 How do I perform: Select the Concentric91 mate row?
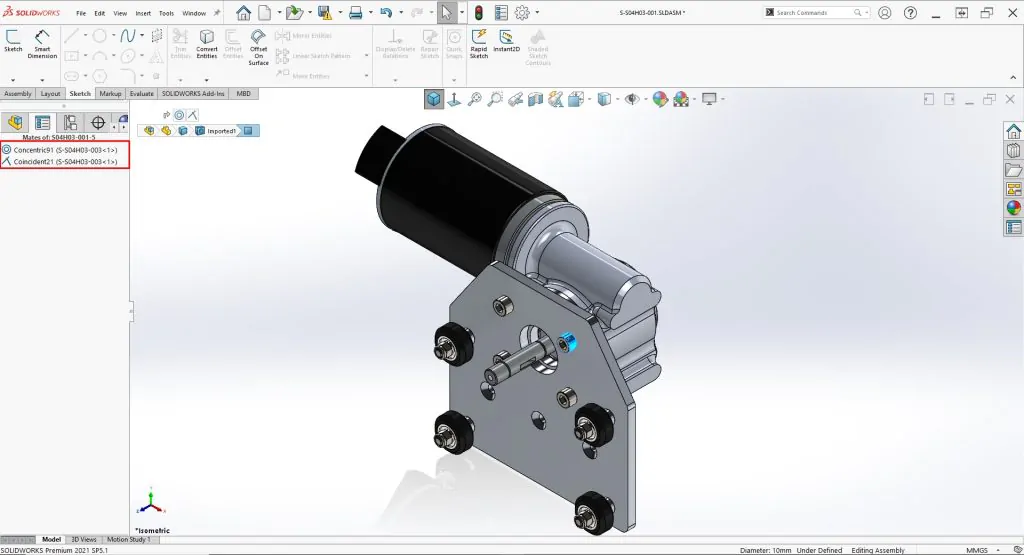pyautogui.click(x=65, y=150)
